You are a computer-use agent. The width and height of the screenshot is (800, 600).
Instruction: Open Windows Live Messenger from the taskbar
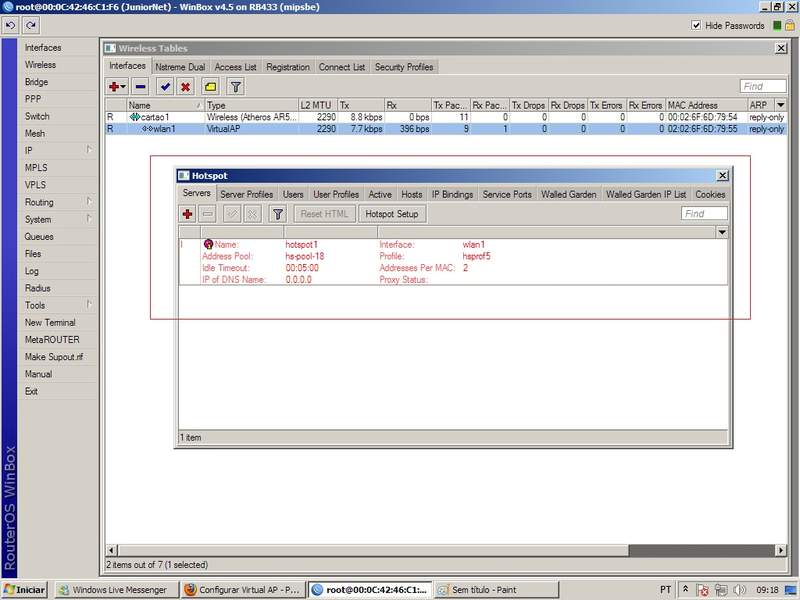116,590
